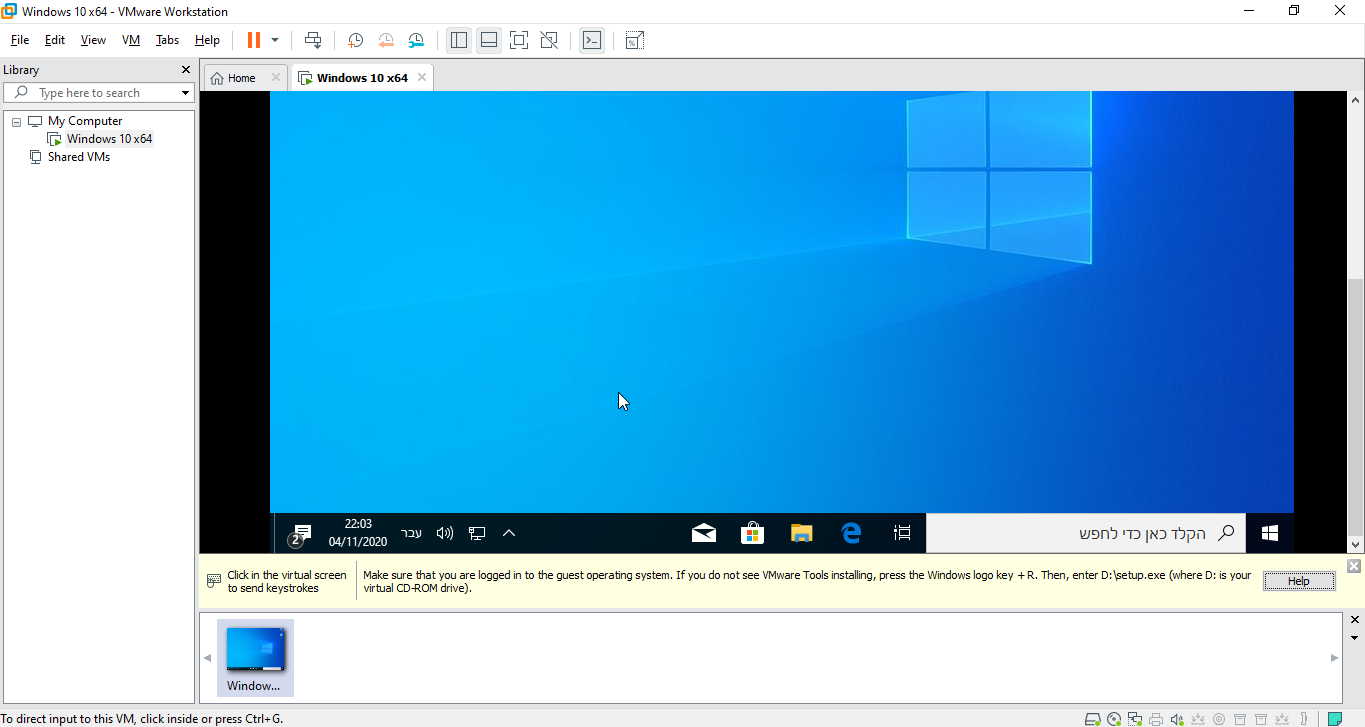The image size is (1365, 727).
Task: Click the keyboard icon in the info bar
Action: 214,581
